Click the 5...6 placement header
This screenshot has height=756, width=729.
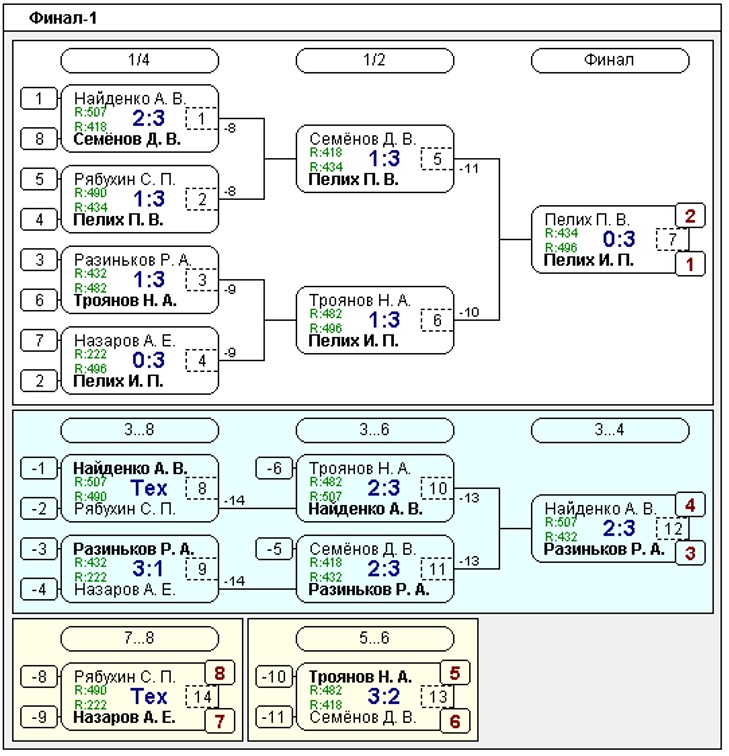point(375,638)
